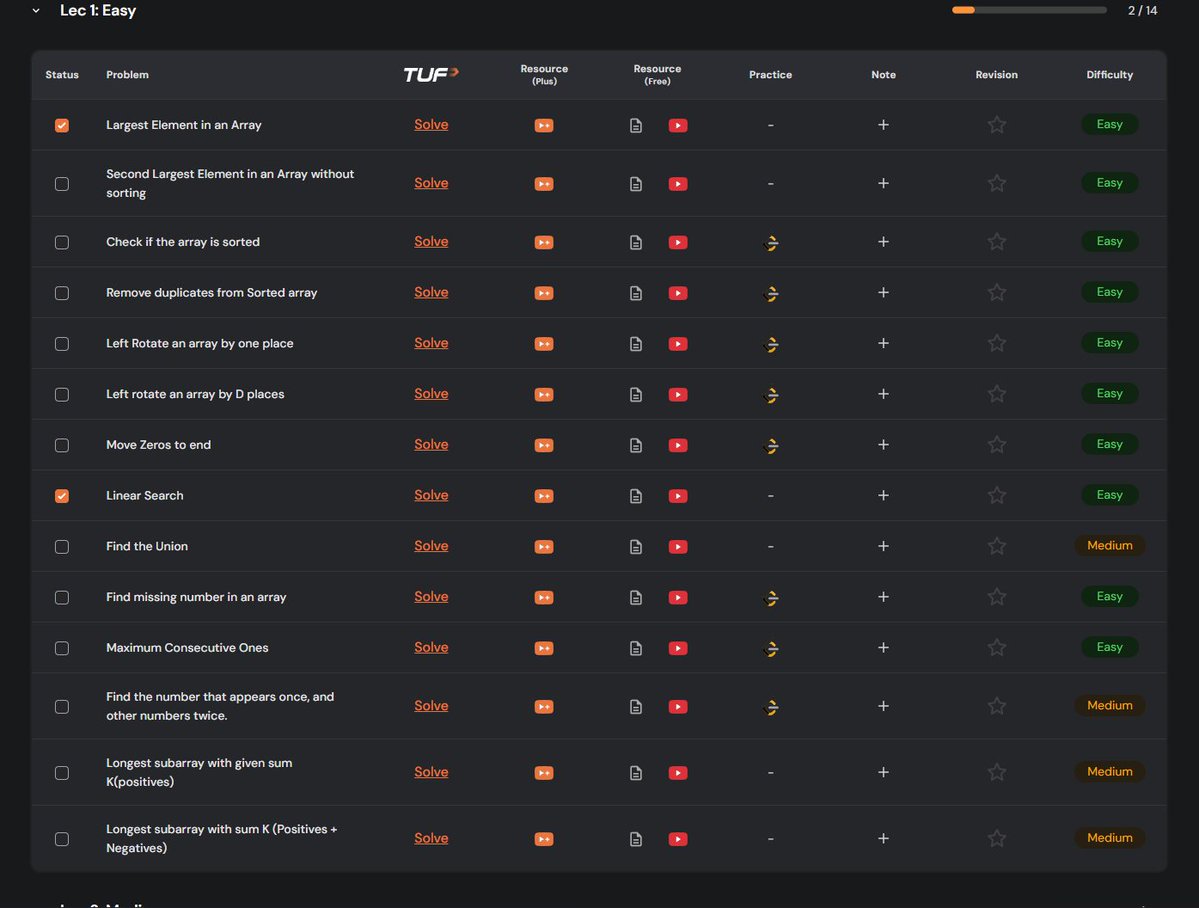Click the Revision column header
The image size is (1199, 908).
(996, 75)
